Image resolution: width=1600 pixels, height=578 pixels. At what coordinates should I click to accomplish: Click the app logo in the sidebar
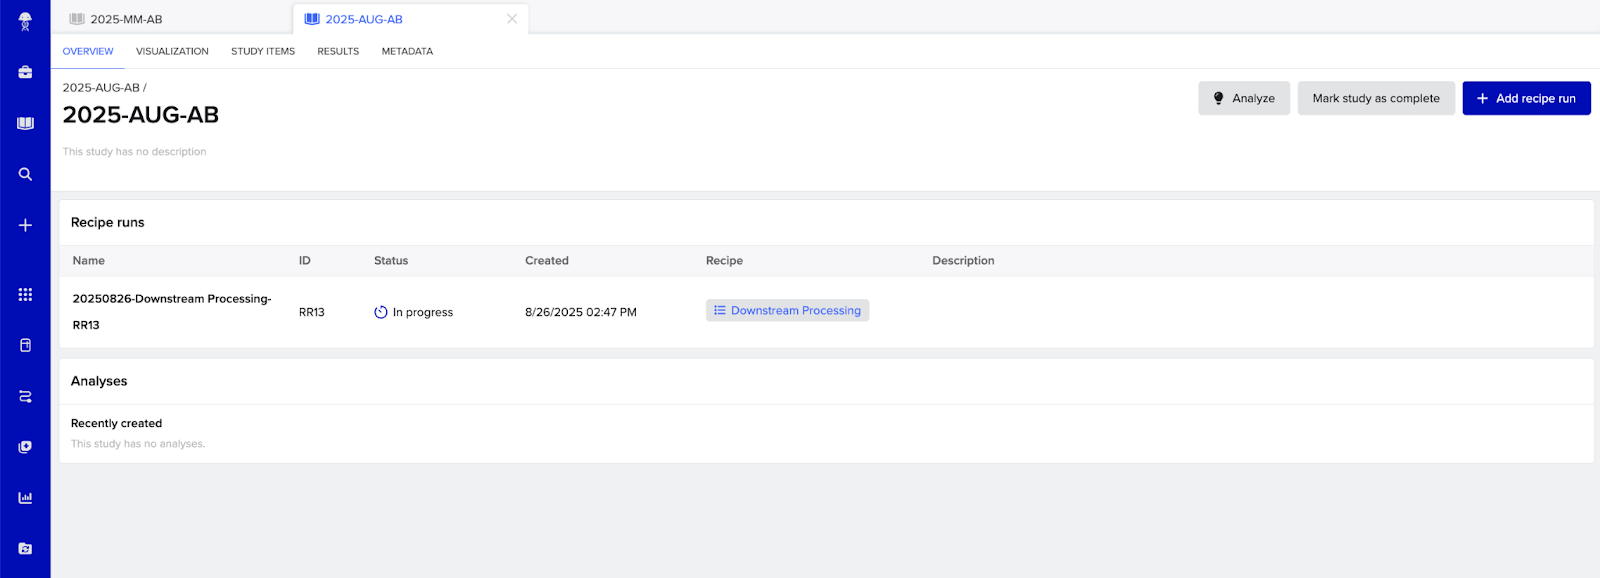click(x=25, y=21)
